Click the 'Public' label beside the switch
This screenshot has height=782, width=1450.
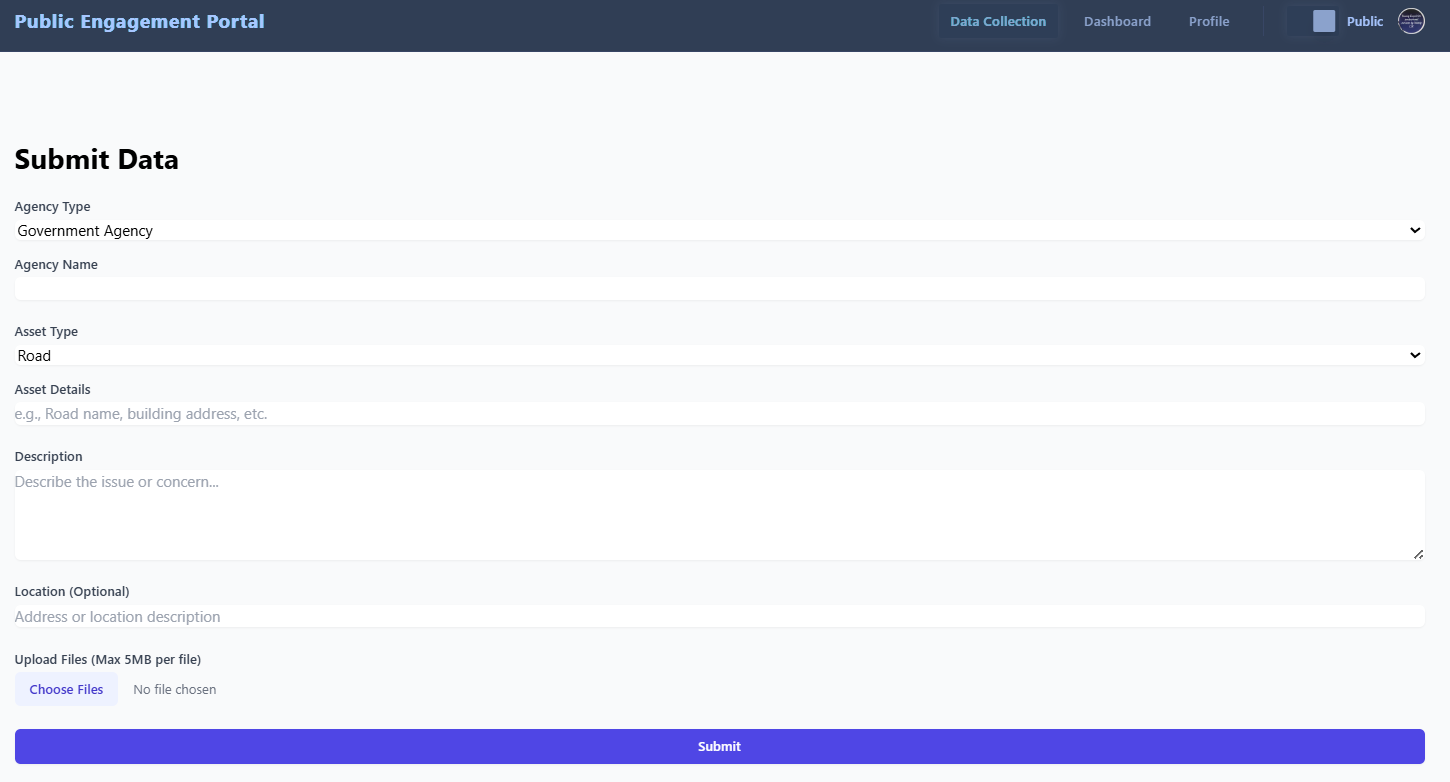point(1365,21)
